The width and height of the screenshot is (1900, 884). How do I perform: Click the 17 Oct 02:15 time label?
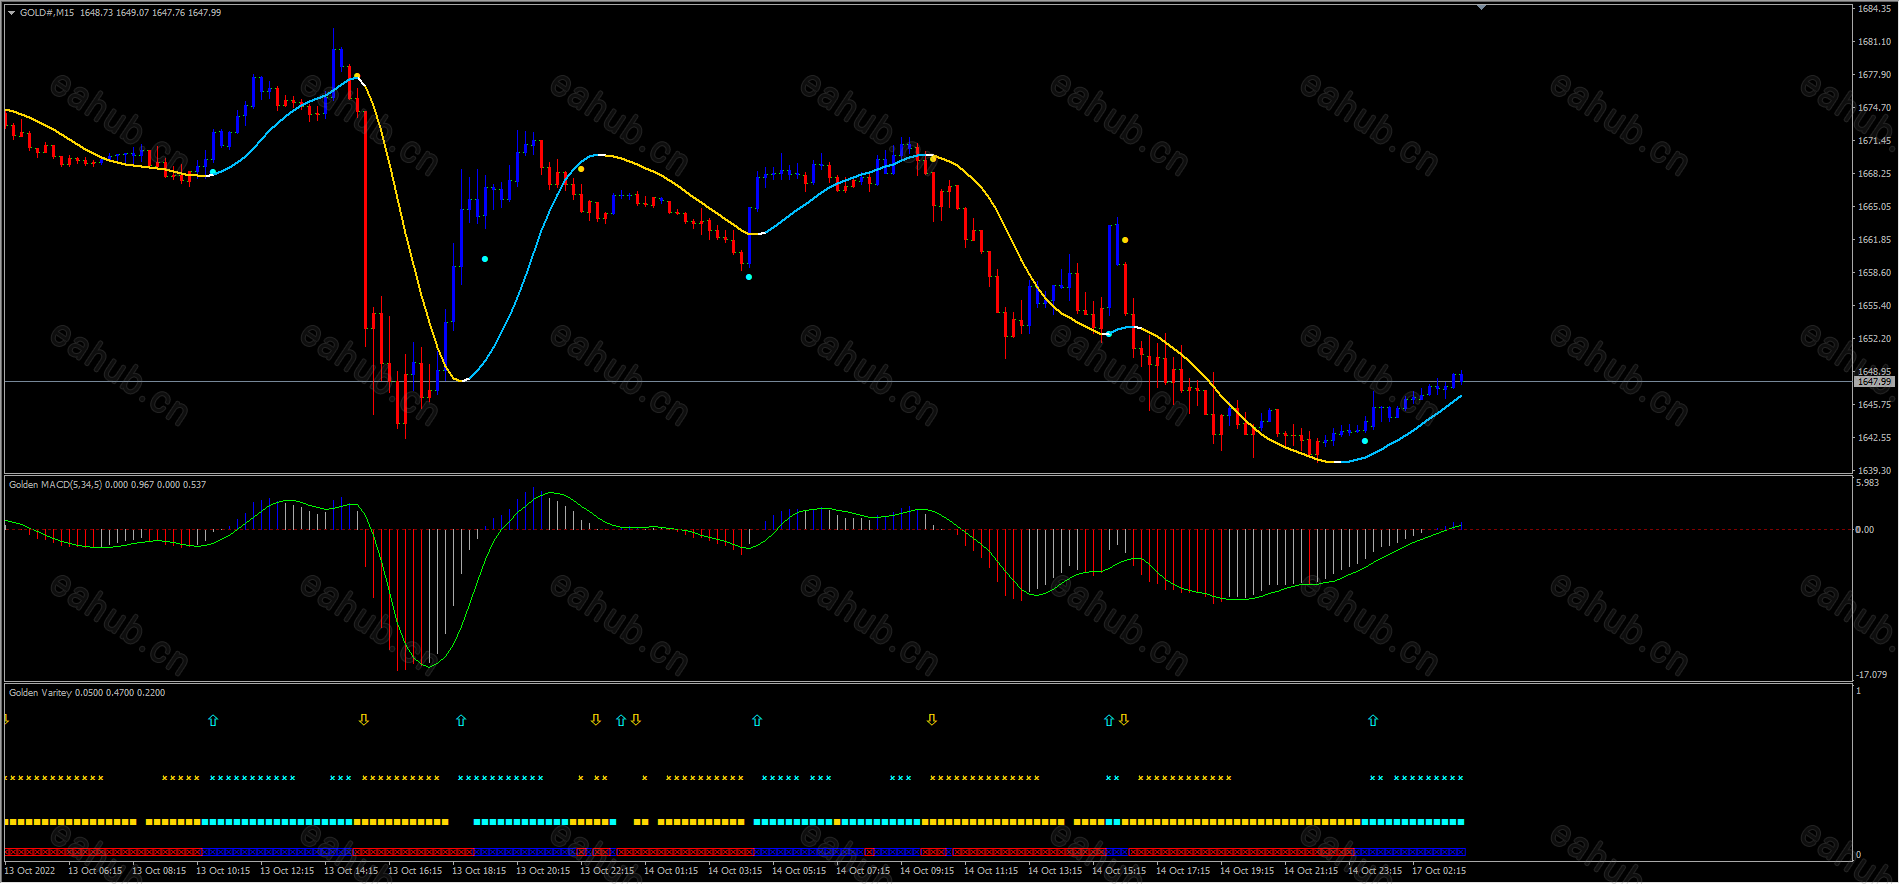[1439, 871]
